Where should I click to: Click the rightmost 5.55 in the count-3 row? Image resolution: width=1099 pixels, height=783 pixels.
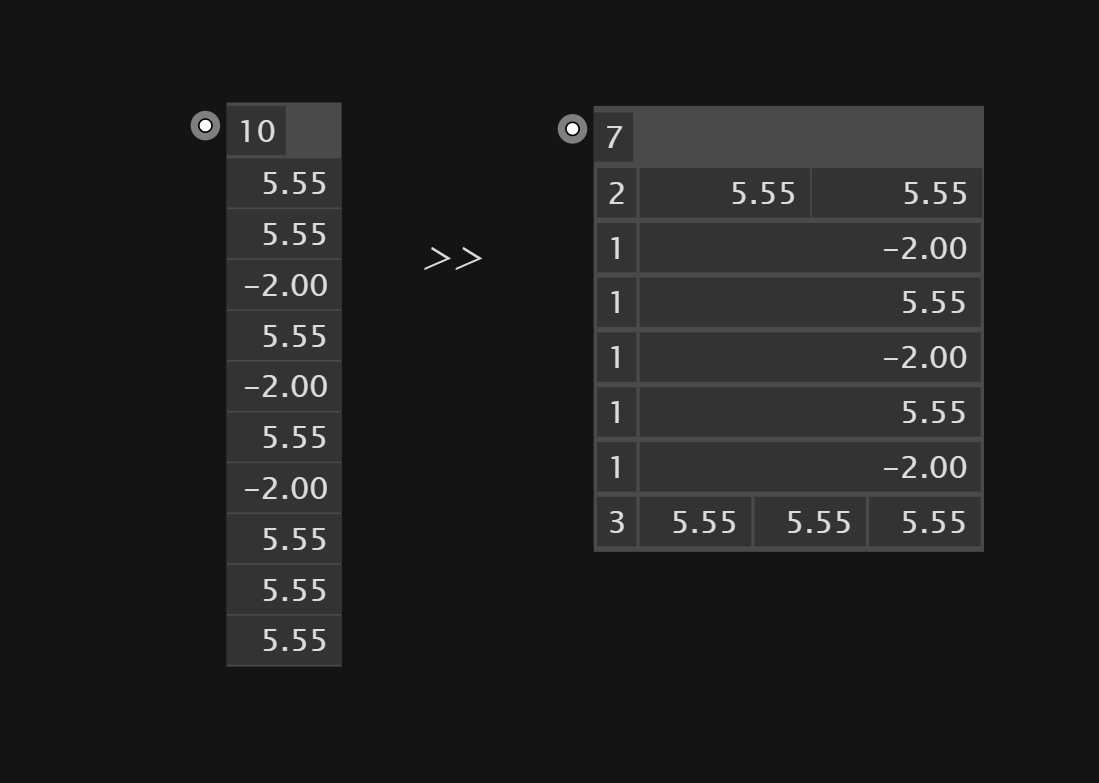(x=924, y=522)
